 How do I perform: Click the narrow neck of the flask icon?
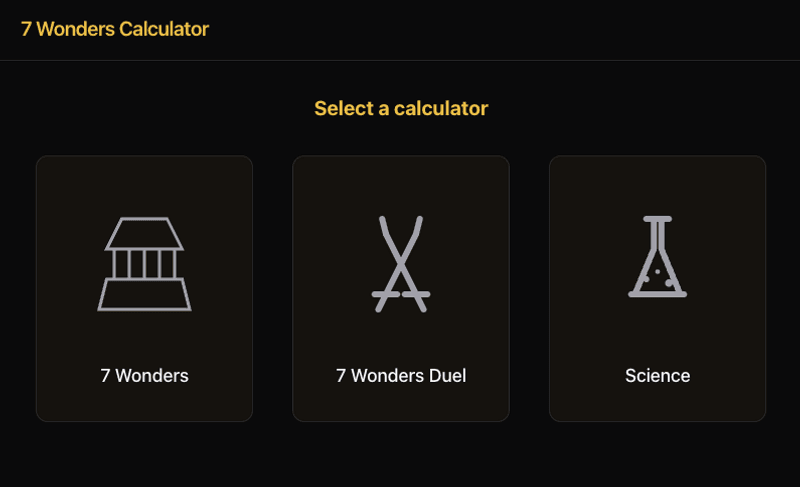pos(658,236)
